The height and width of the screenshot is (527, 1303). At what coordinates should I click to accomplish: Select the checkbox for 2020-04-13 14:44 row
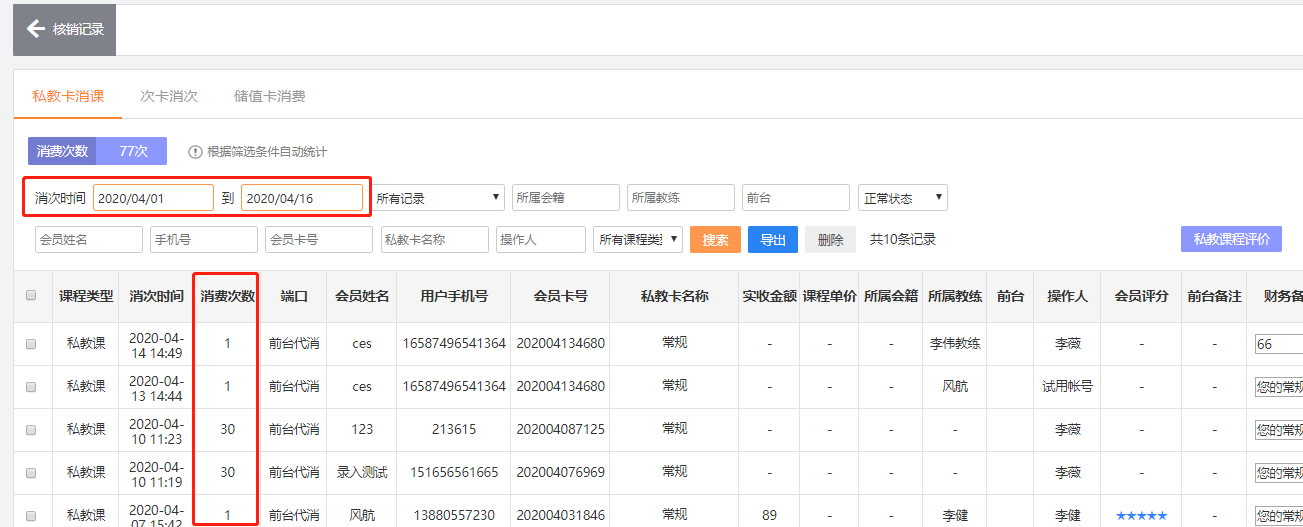click(31, 386)
